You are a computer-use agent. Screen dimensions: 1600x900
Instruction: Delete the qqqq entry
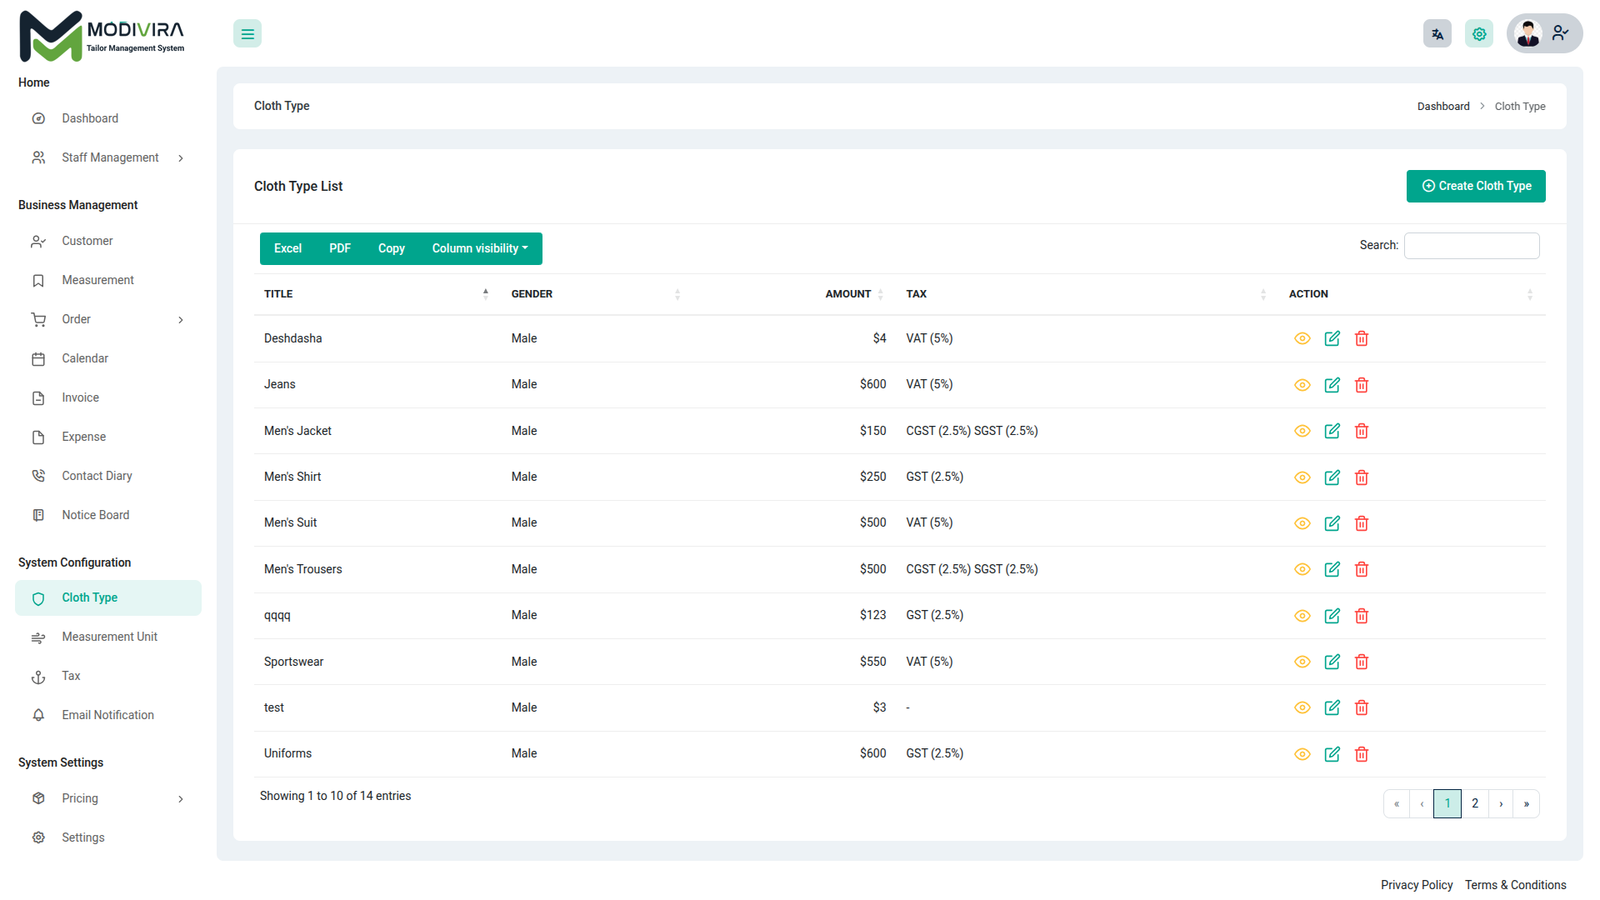pyautogui.click(x=1361, y=616)
